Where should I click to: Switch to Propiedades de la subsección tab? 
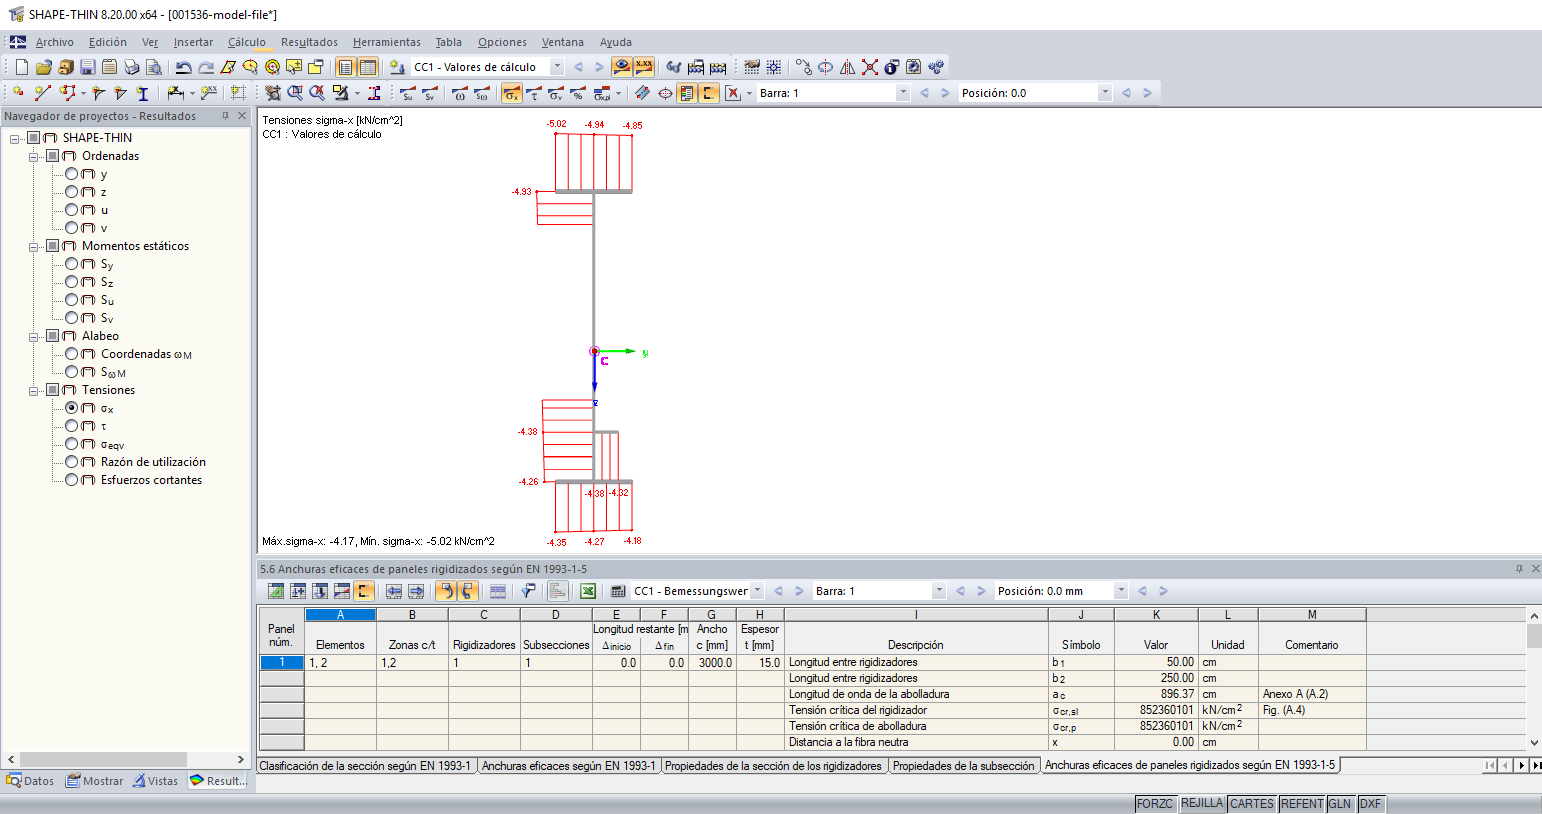(964, 766)
